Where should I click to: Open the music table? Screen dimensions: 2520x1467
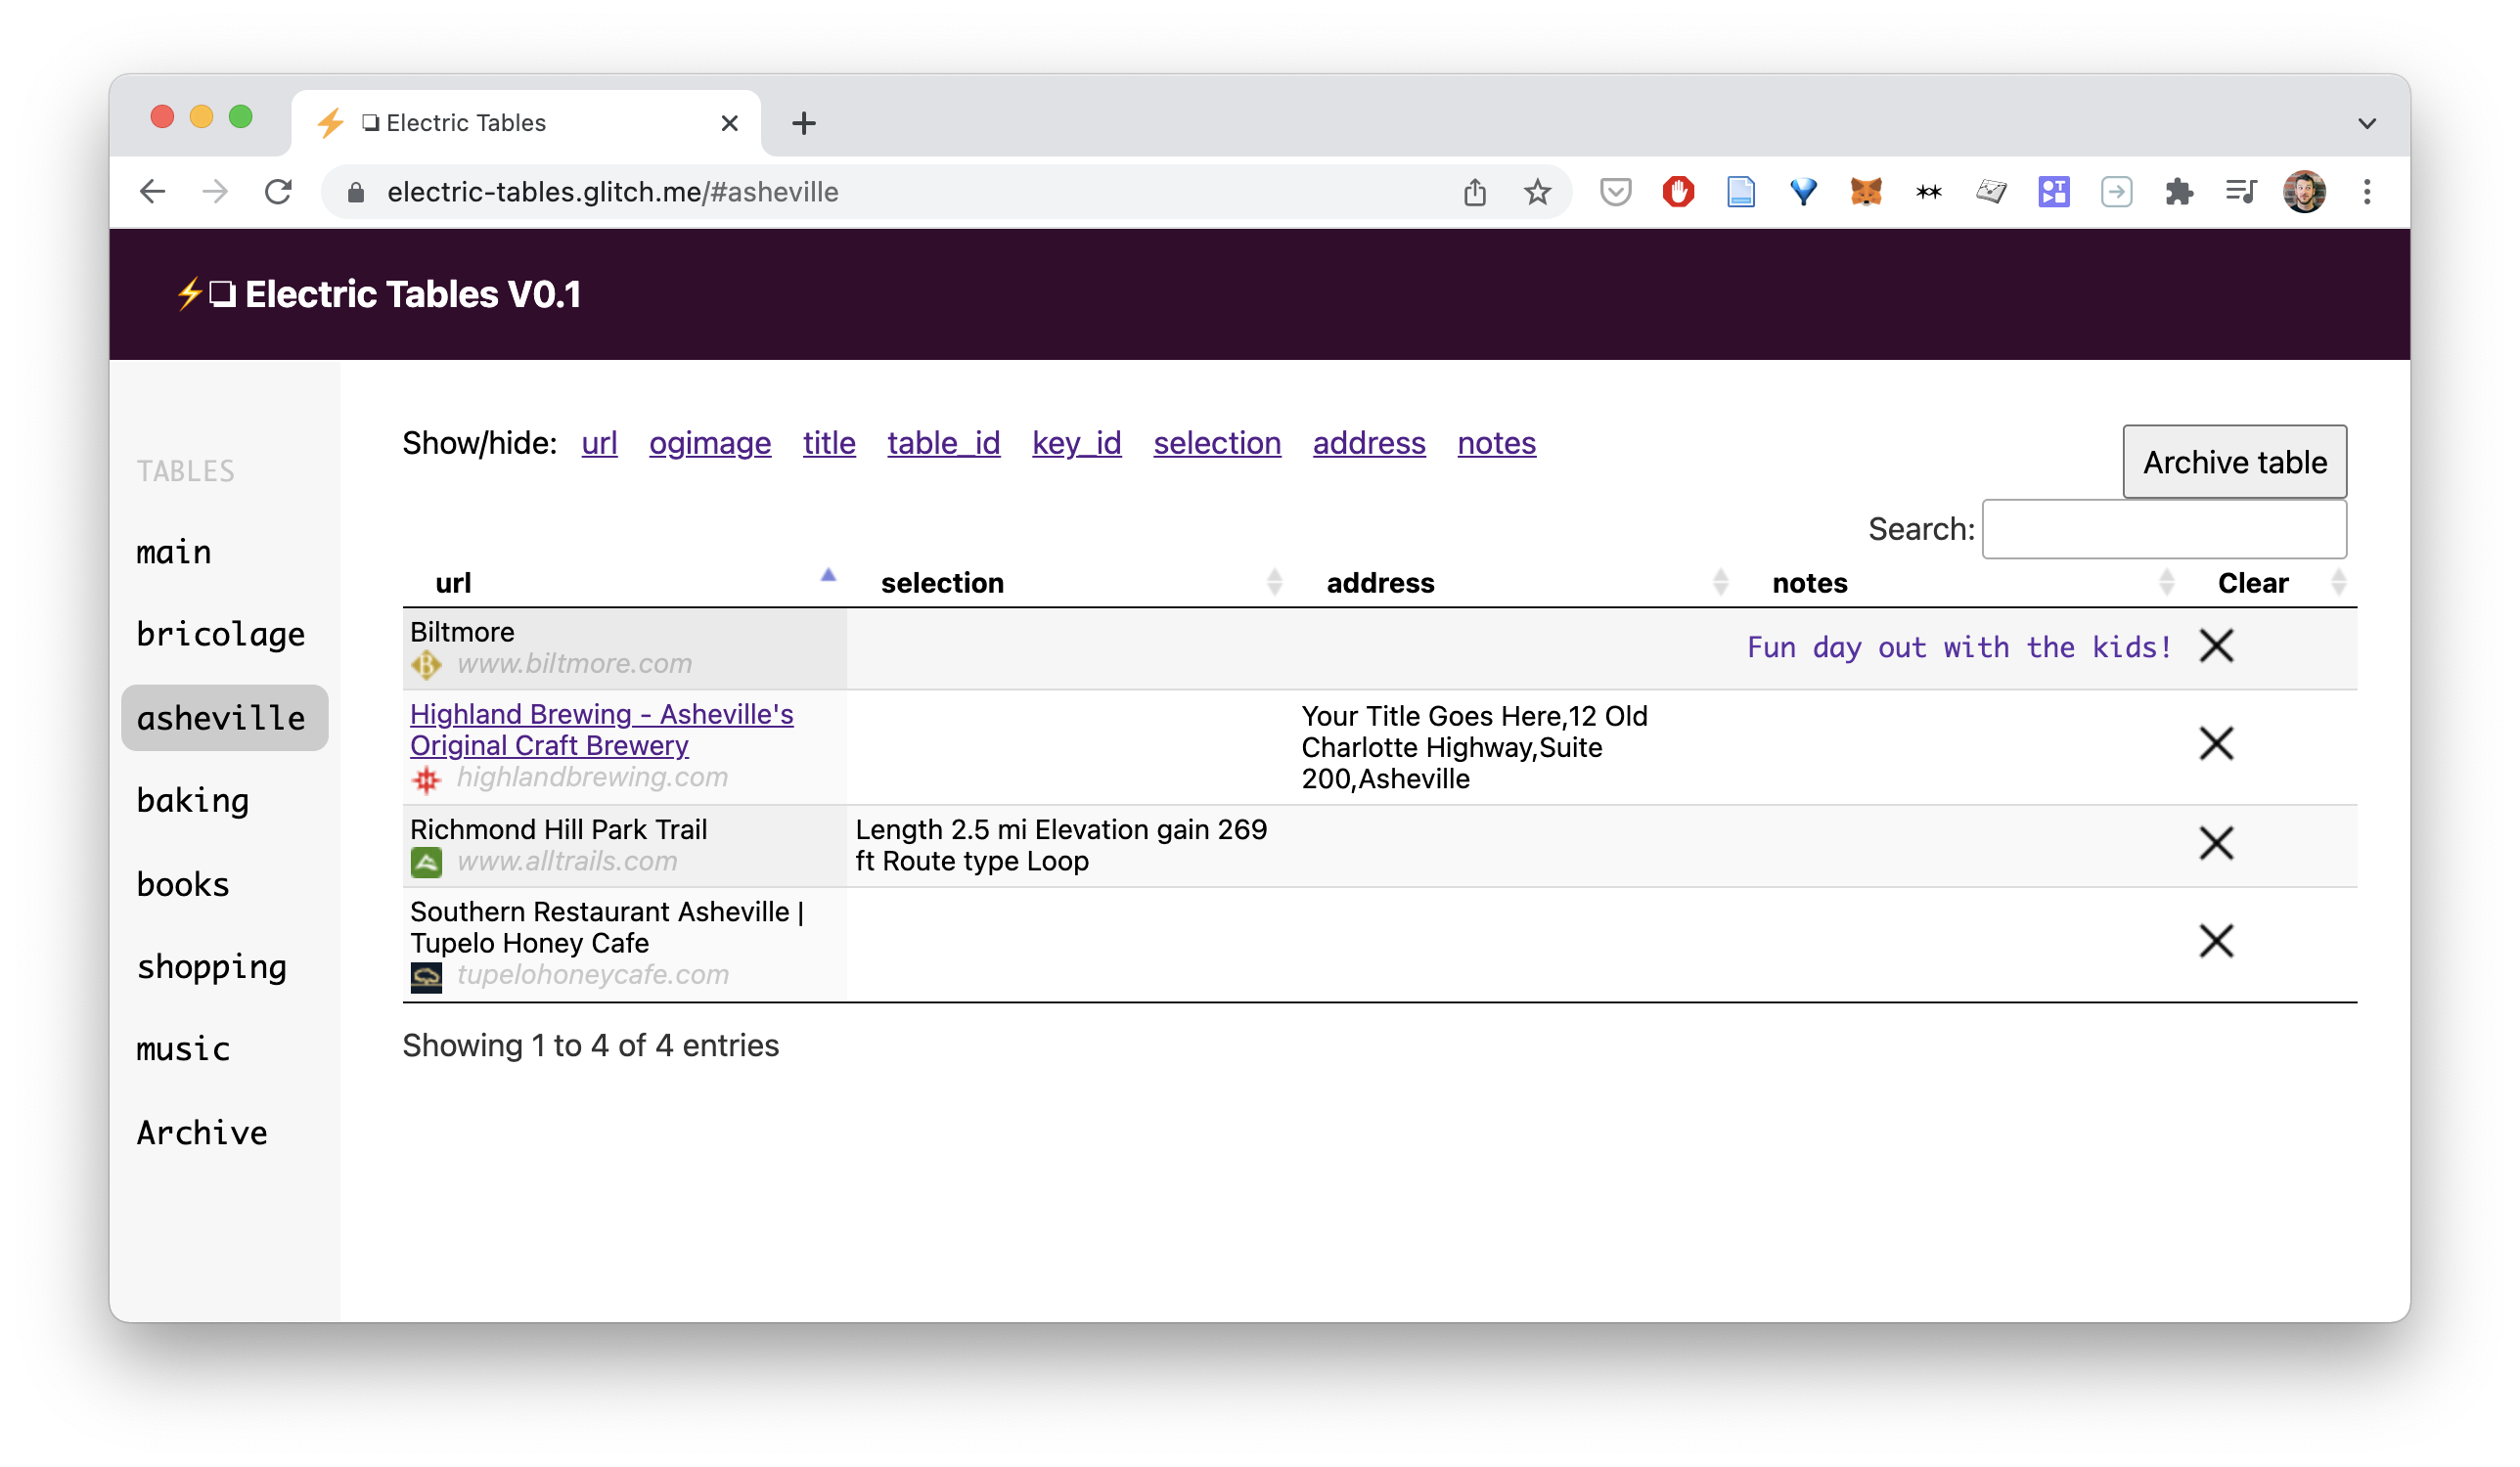(183, 1049)
